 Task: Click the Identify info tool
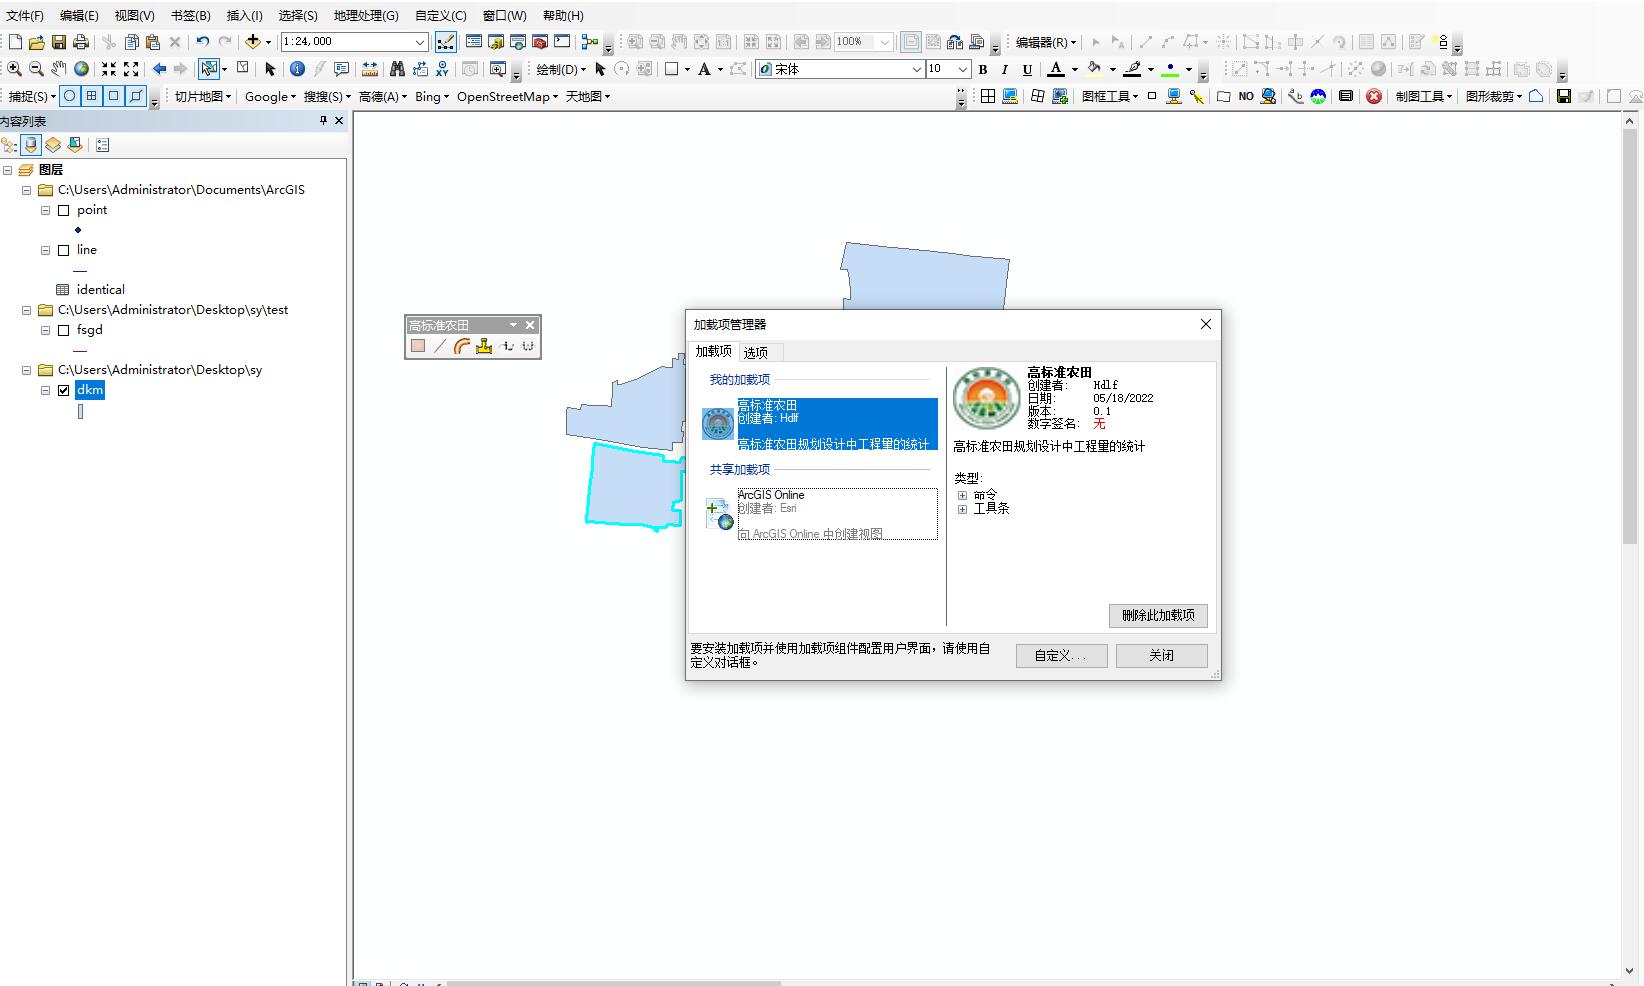click(x=297, y=69)
